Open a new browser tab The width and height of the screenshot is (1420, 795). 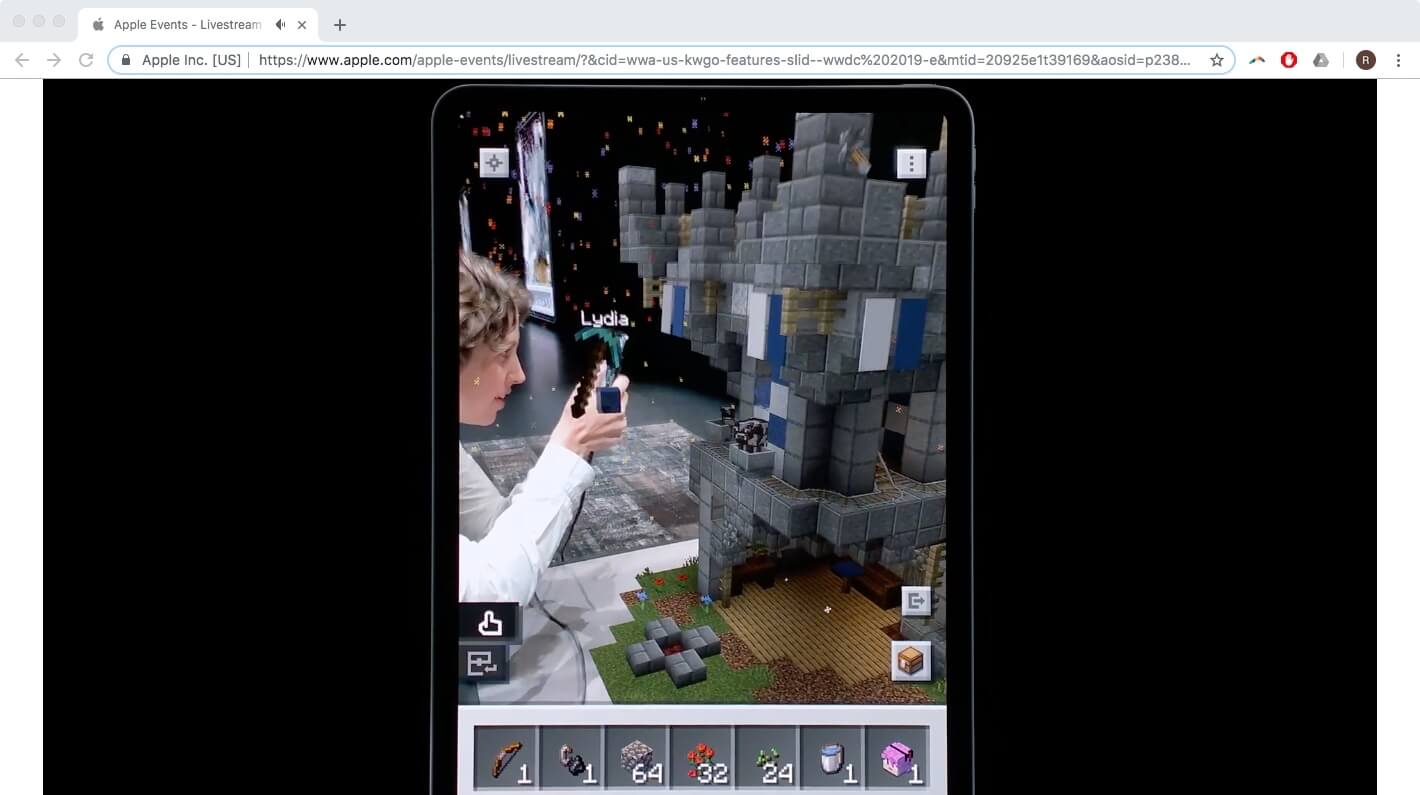click(340, 25)
